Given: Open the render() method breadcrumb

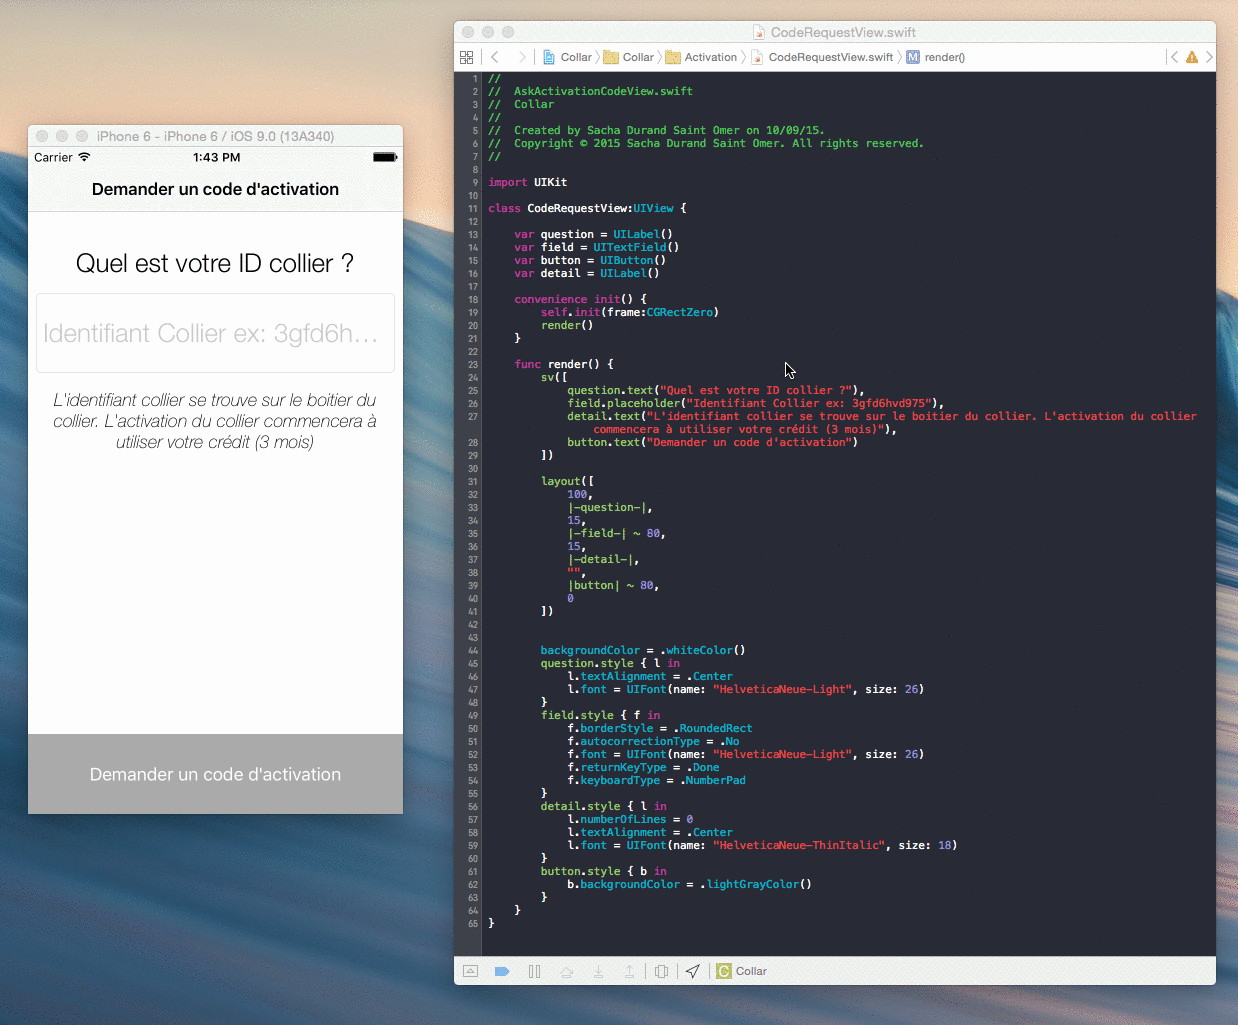Looking at the screenshot, I should coord(936,57).
